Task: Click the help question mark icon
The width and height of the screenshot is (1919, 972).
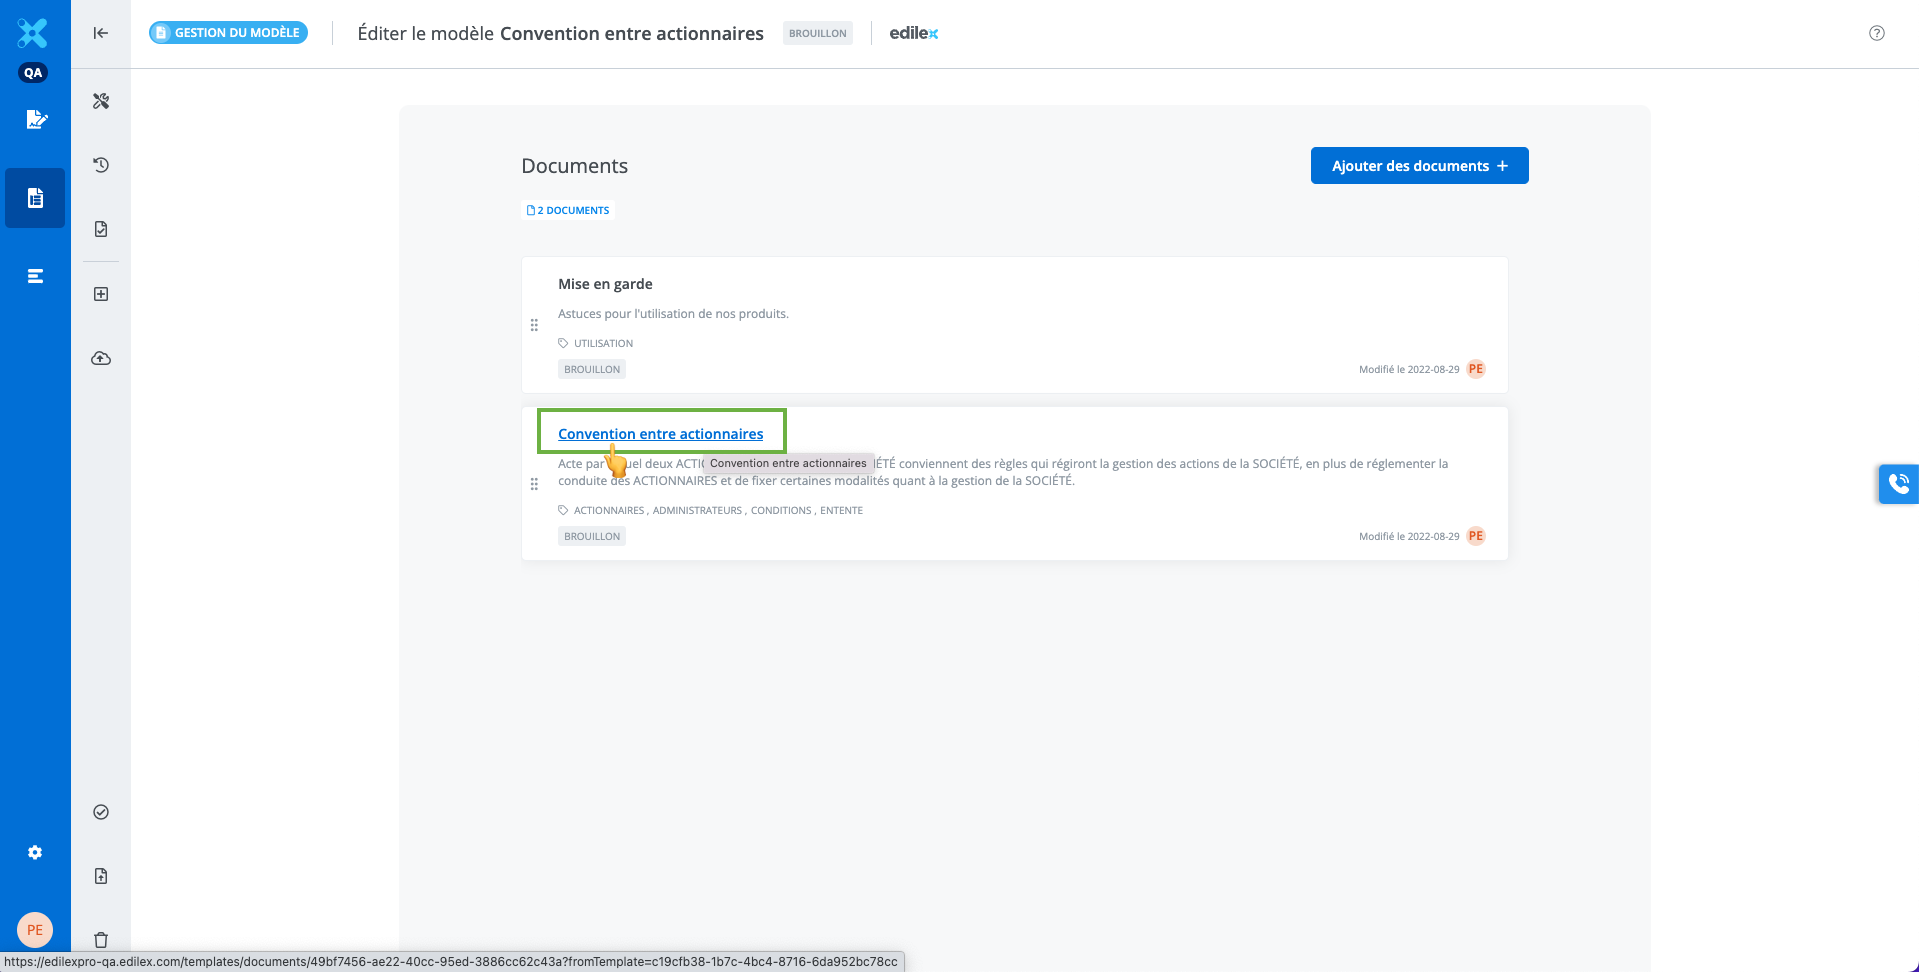Action: coord(1877,33)
